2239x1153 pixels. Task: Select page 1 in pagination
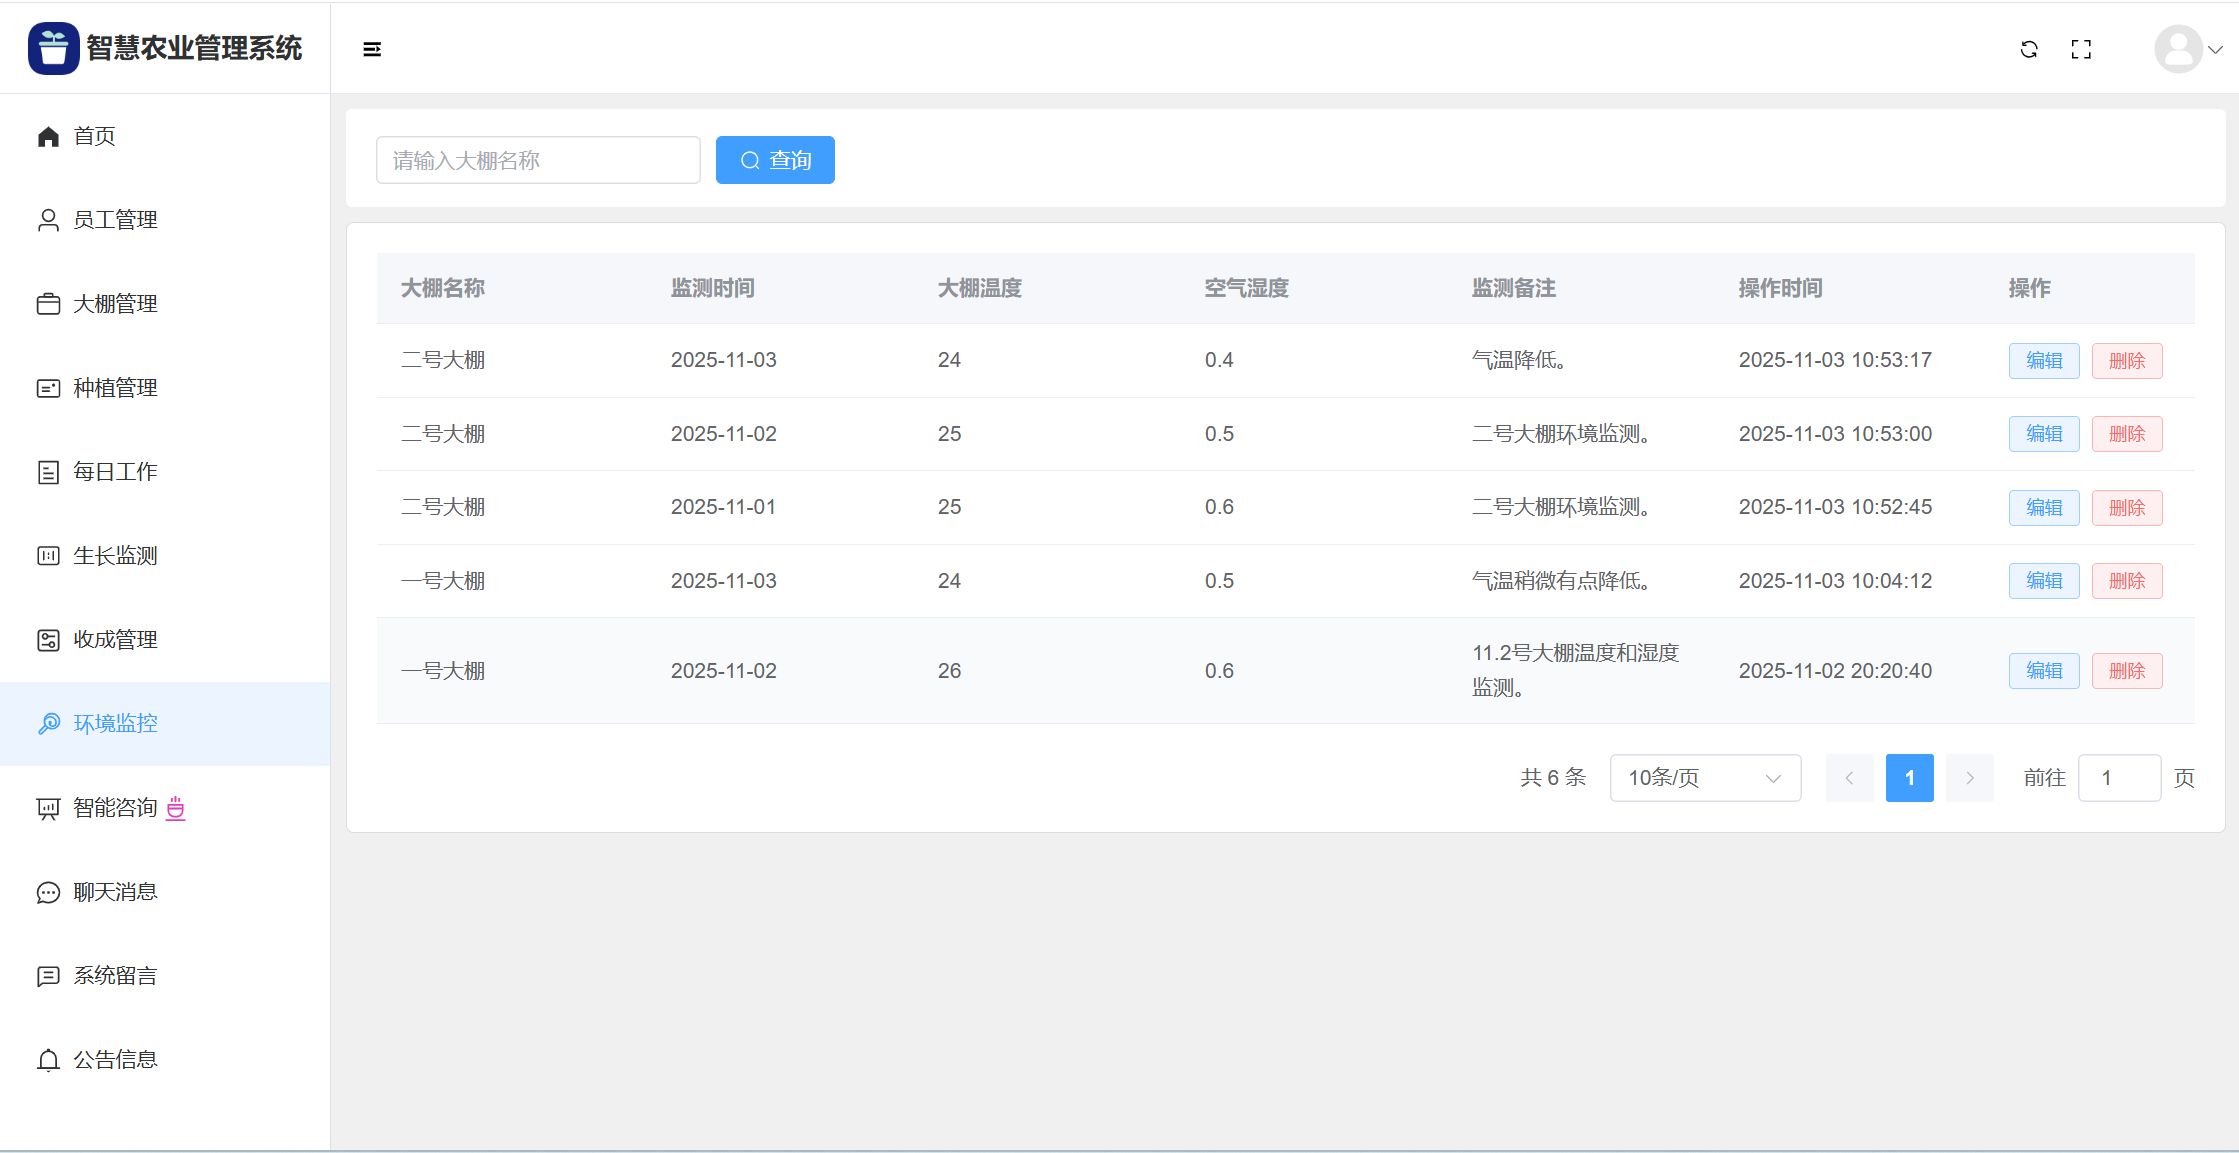coord(1909,778)
